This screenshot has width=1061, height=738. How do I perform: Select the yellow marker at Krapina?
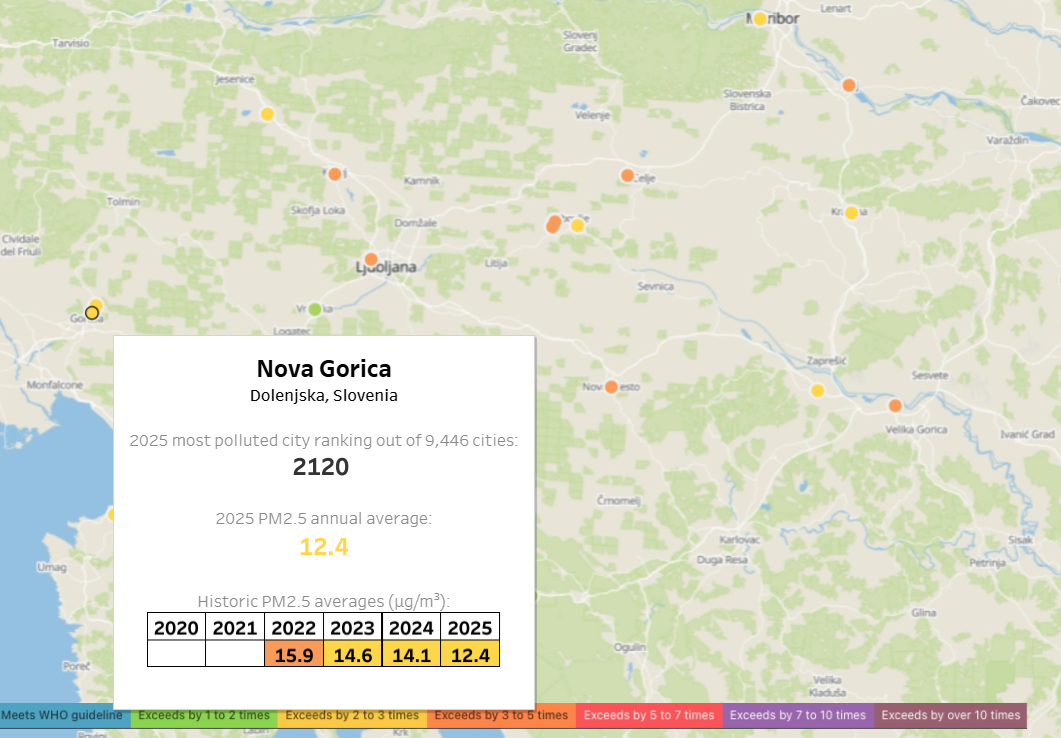(851, 213)
